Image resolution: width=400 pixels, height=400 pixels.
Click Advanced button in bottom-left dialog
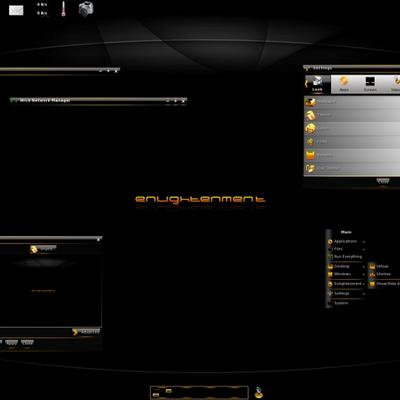(86, 332)
